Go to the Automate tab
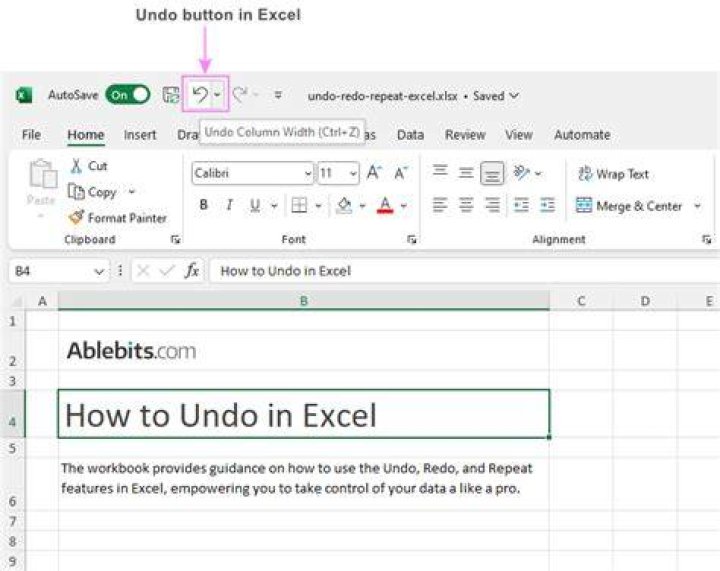The image size is (720, 571). (582, 135)
